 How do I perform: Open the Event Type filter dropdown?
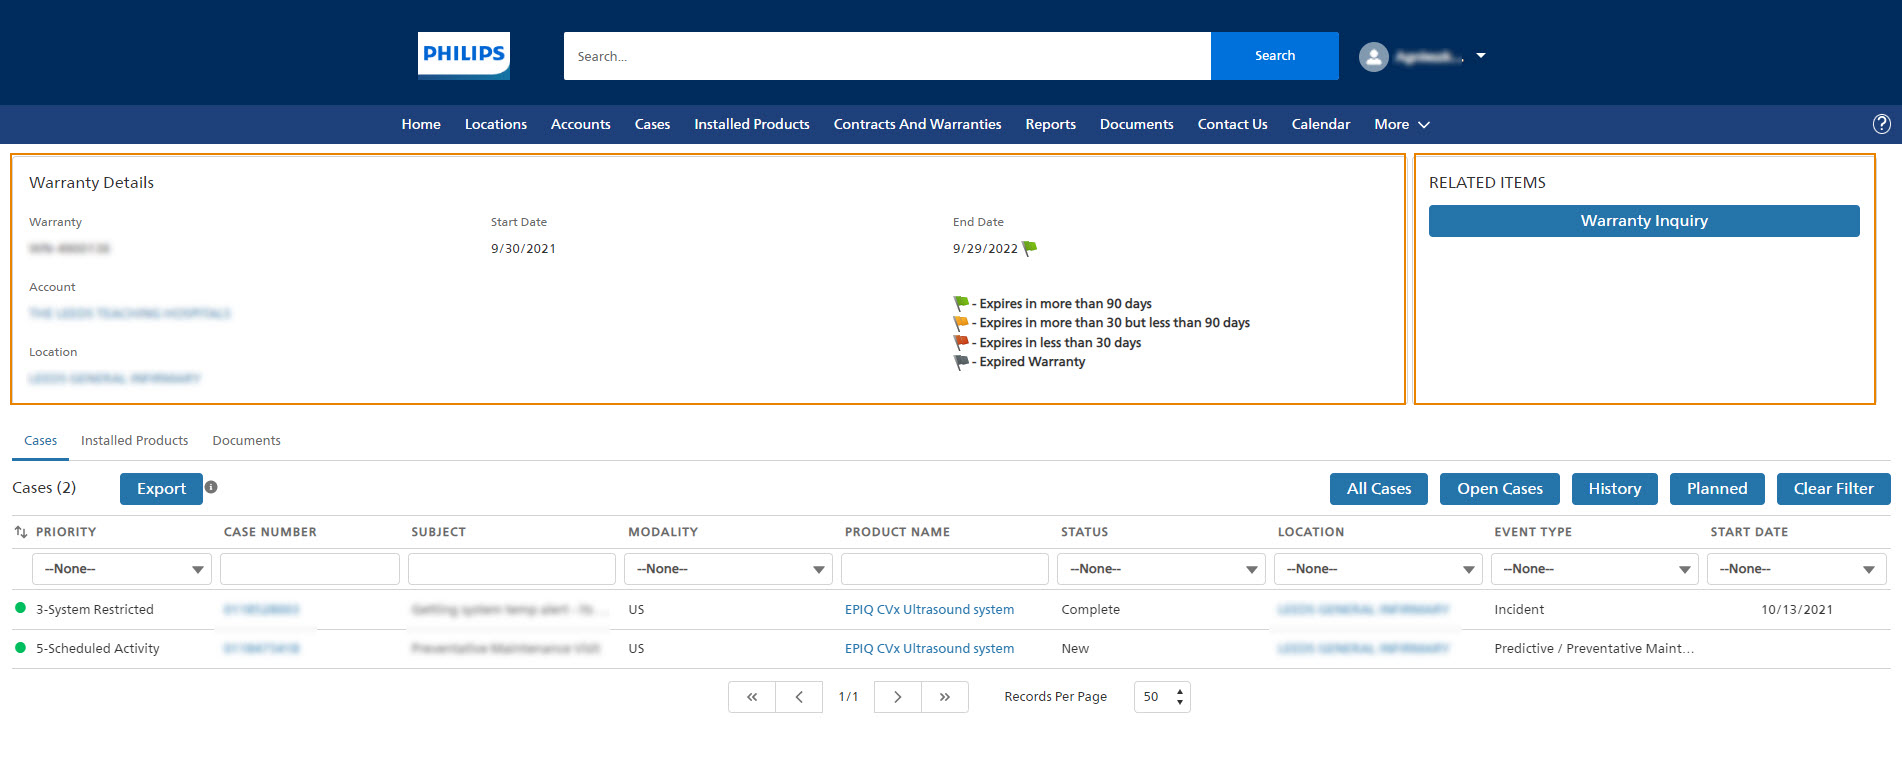[1594, 569]
